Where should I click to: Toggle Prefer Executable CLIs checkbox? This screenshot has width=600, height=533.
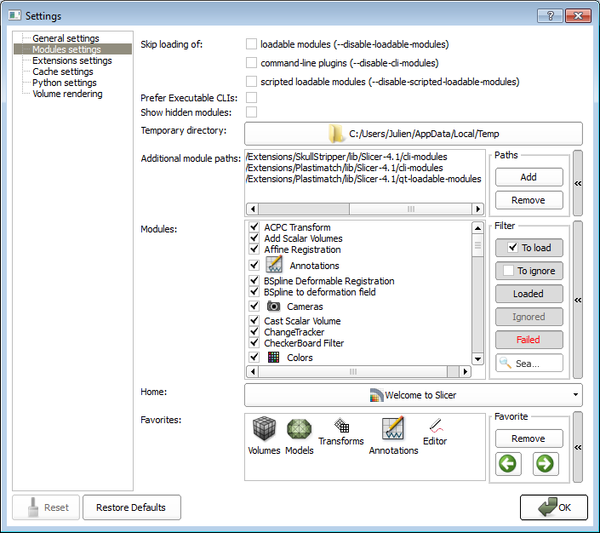click(x=252, y=97)
